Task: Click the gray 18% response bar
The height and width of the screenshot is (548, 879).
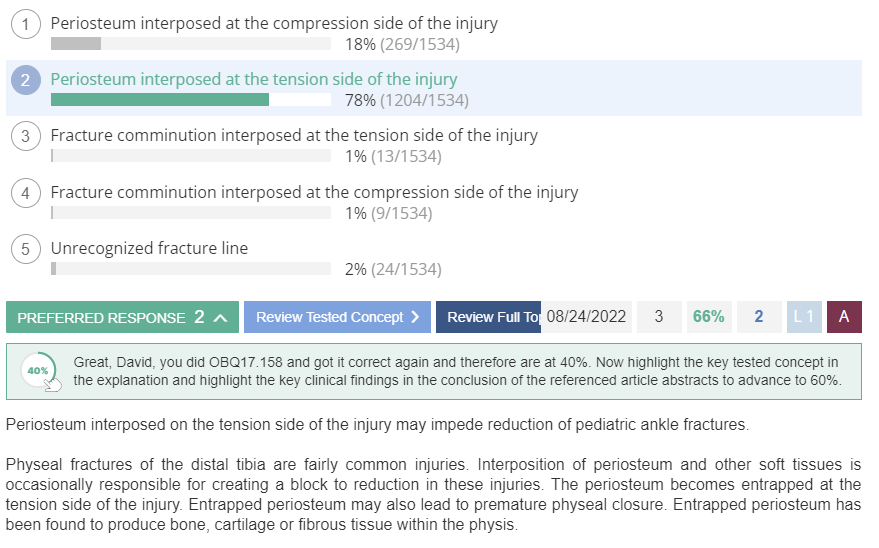Action: pos(76,44)
